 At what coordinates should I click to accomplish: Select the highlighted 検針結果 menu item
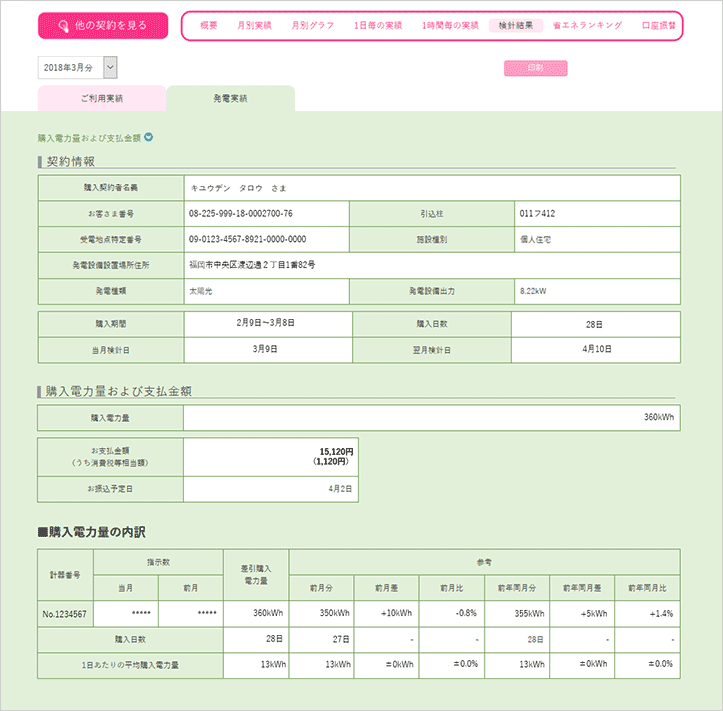[x=516, y=25]
